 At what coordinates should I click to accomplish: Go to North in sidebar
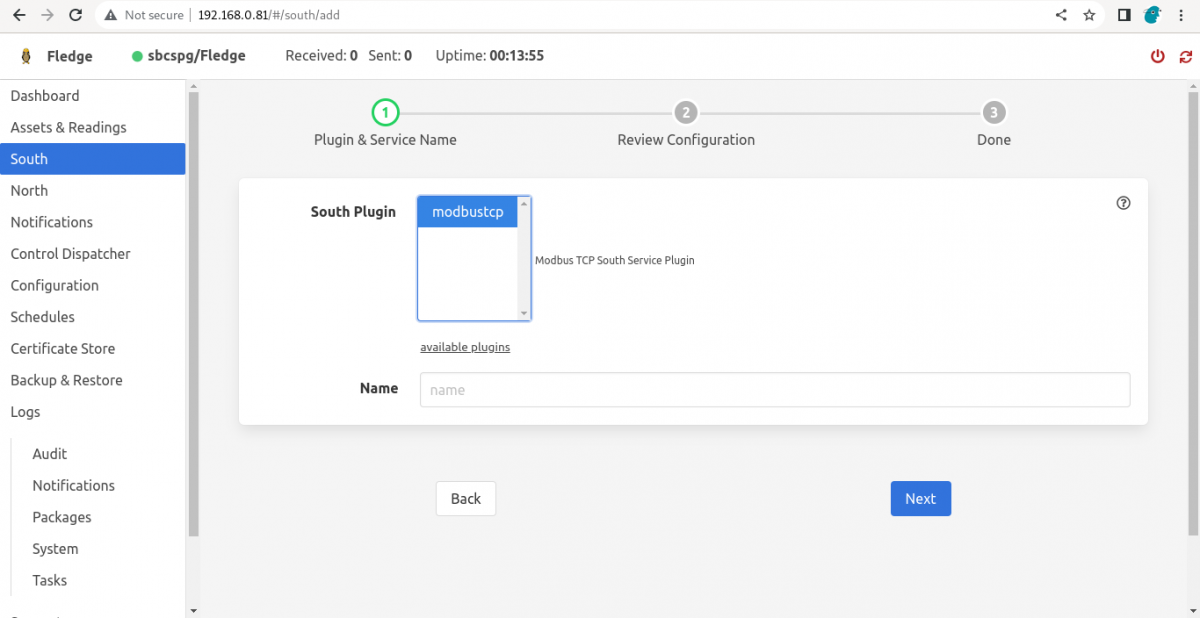[x=29, y=191]
